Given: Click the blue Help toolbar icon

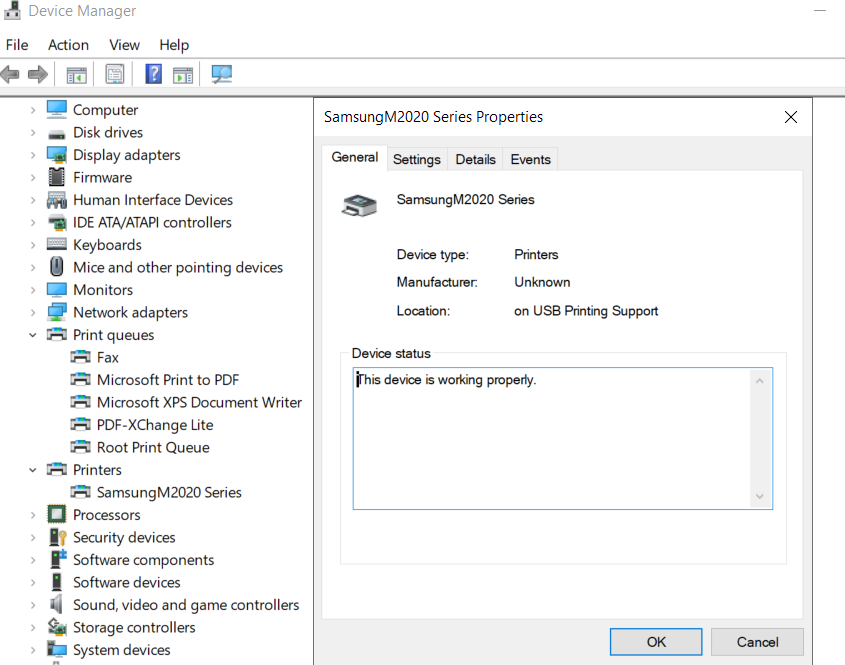Looking at the screenshot, I should tap(154, 74).
